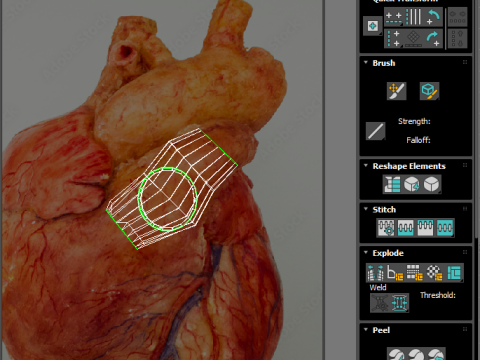Click the vertical-lines Linear Align icon
Viewport: 480px width, 360px height.
[414, 17]
